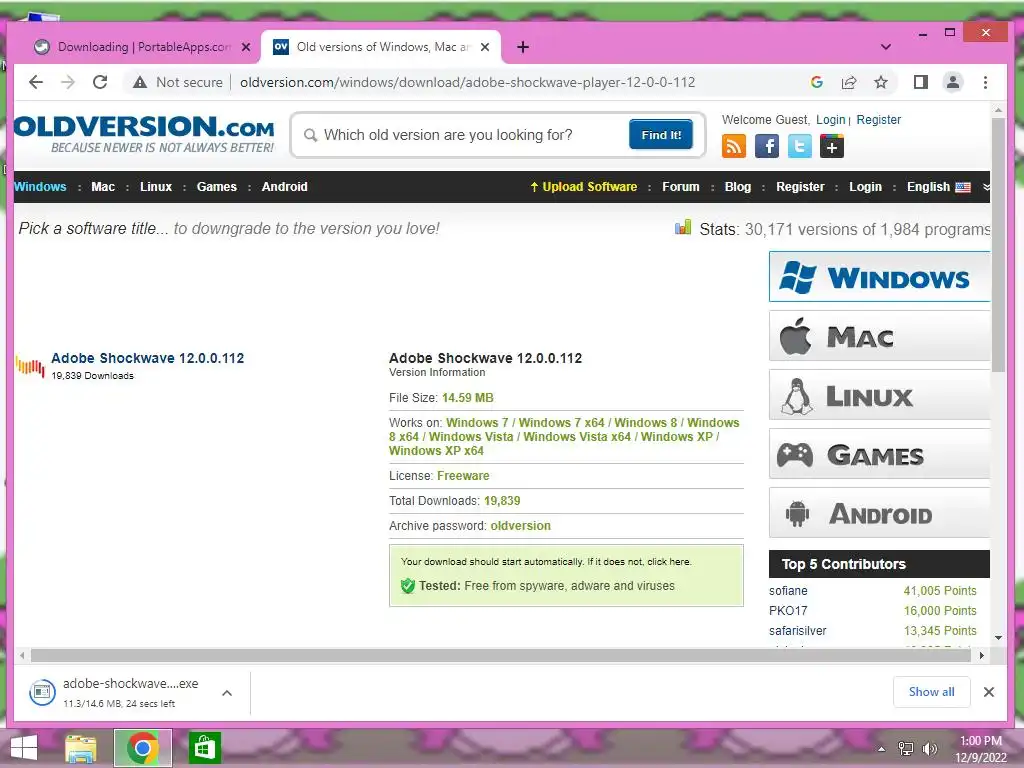Open the Windows category sidebar button

click(x=880, y=277)
